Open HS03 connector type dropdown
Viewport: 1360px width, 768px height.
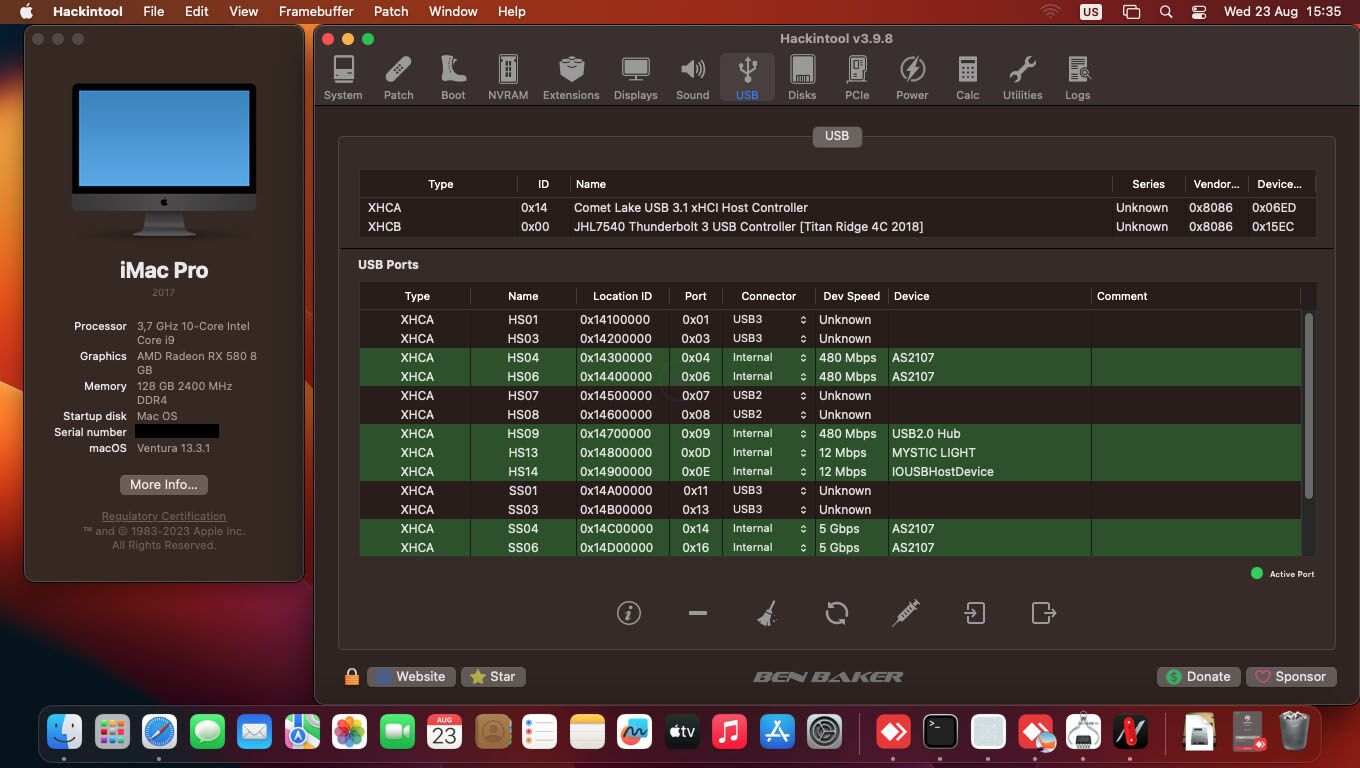769,339
